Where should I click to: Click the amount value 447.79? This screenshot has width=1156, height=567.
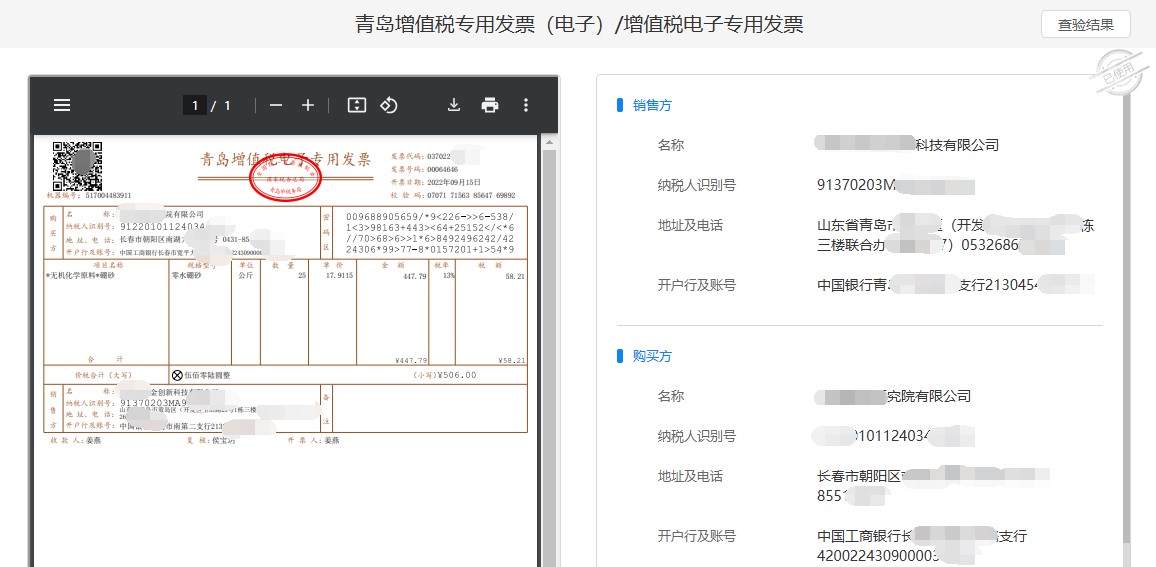click(x=415, y=276)
